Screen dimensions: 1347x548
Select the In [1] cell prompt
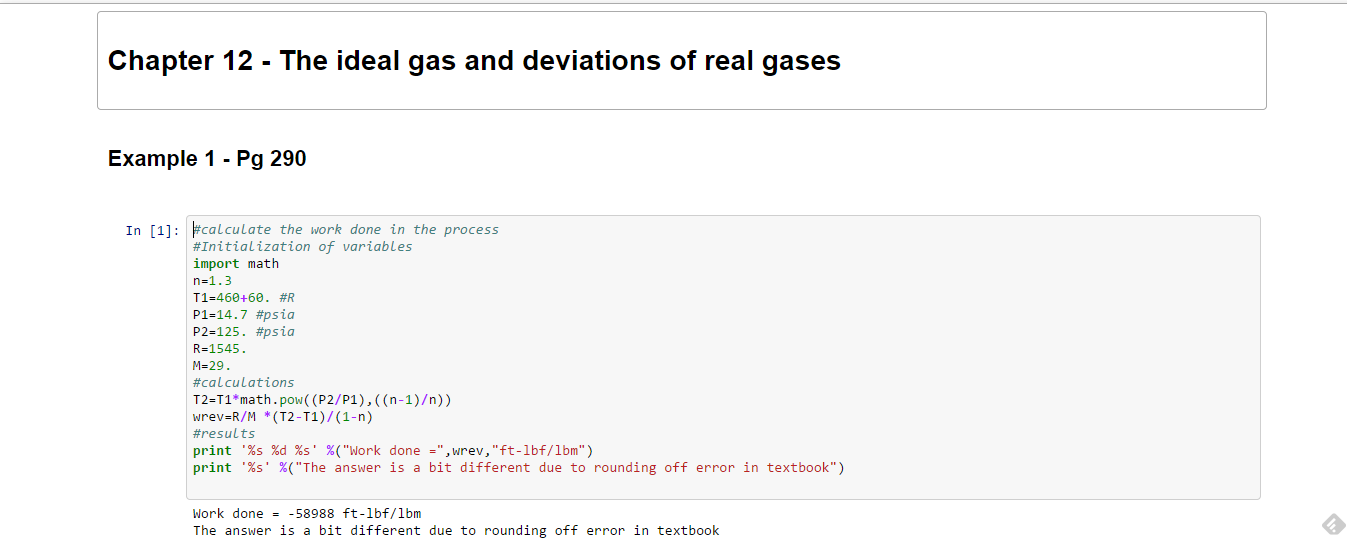pyautogui.click(x=153, y=231)
